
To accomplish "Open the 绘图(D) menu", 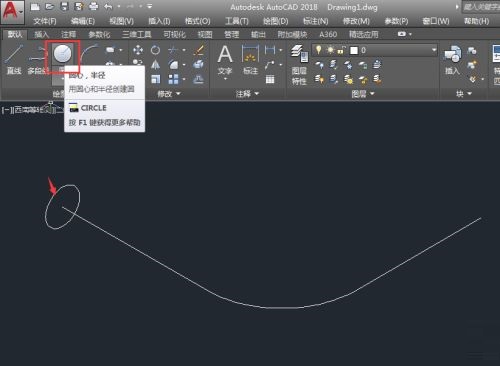I will pos(275,21).
